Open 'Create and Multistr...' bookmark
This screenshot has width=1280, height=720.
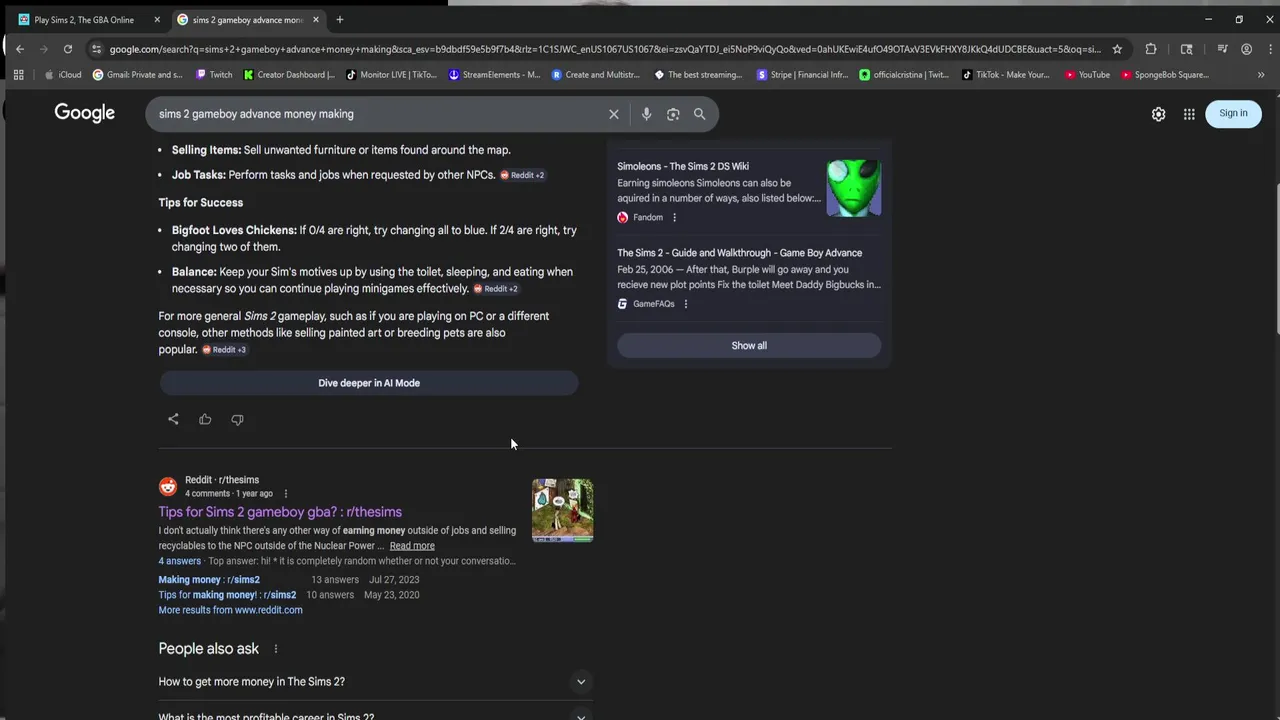(596, 75)
